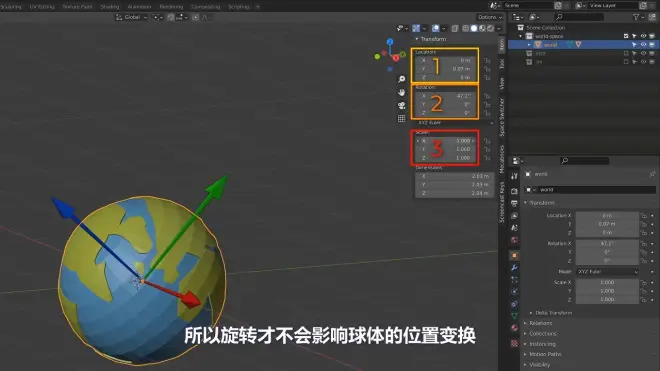
Task: Click the zoom magnifier viewport icon
Action: click(x=402, y=79)
